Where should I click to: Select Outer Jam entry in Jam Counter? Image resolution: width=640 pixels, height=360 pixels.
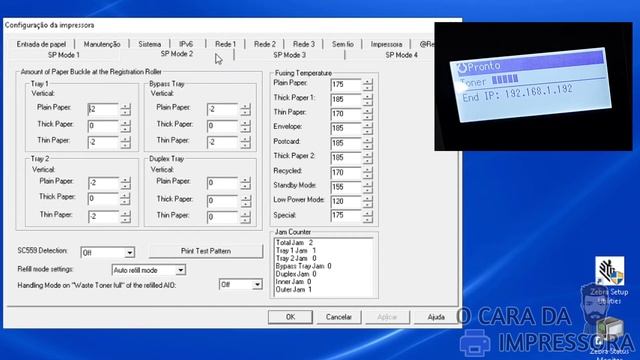tap(294, 289)
